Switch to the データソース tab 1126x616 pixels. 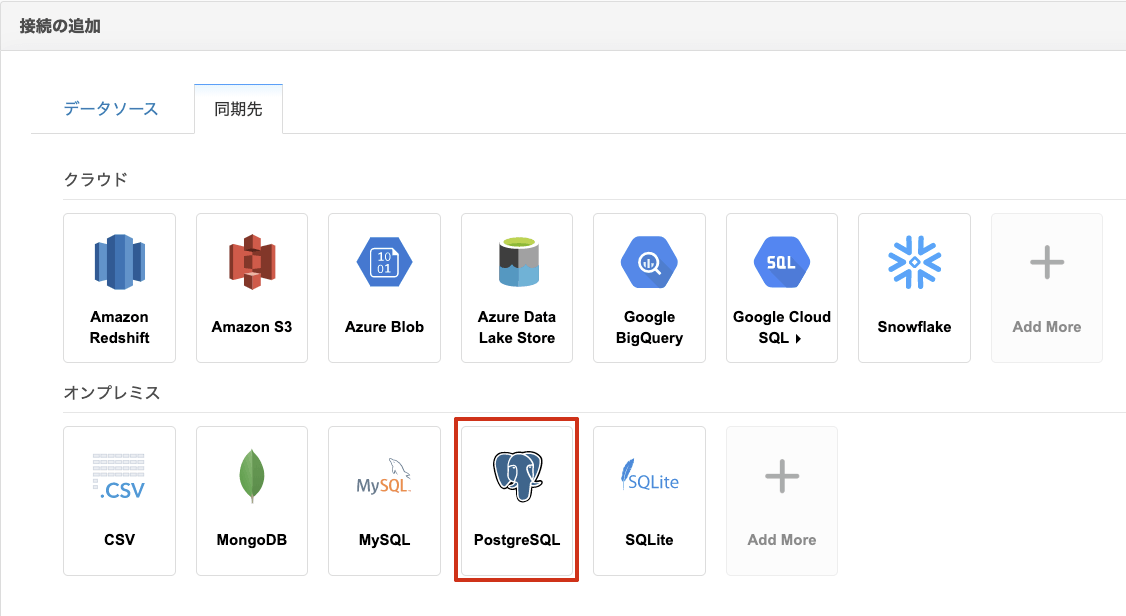click(x=111, y=109)
